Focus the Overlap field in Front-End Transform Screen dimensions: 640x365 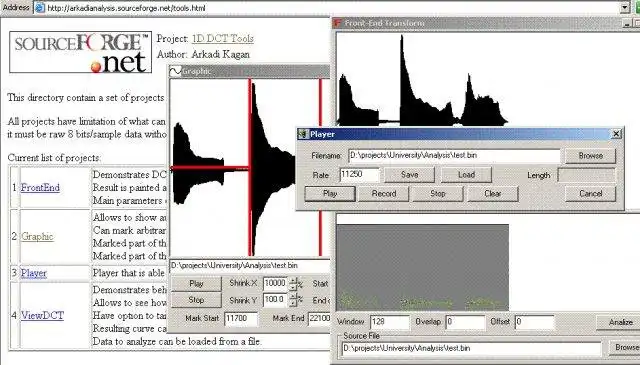point(465,322)
